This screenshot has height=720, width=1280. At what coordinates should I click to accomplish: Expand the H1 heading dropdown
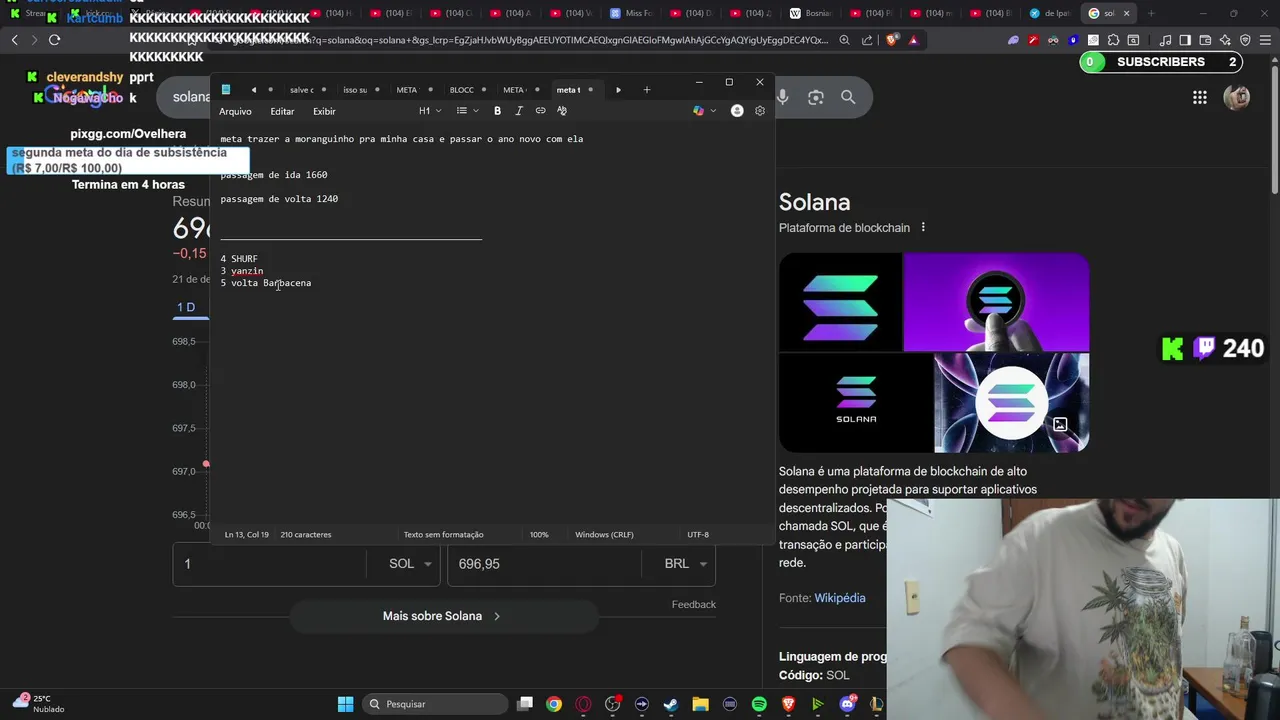click(430, 111)
